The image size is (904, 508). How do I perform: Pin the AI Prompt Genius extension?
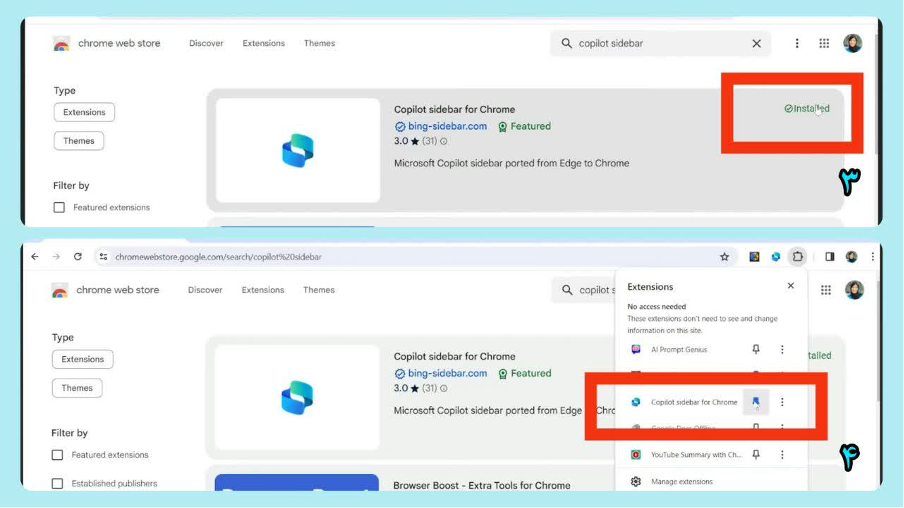point(756,349)
